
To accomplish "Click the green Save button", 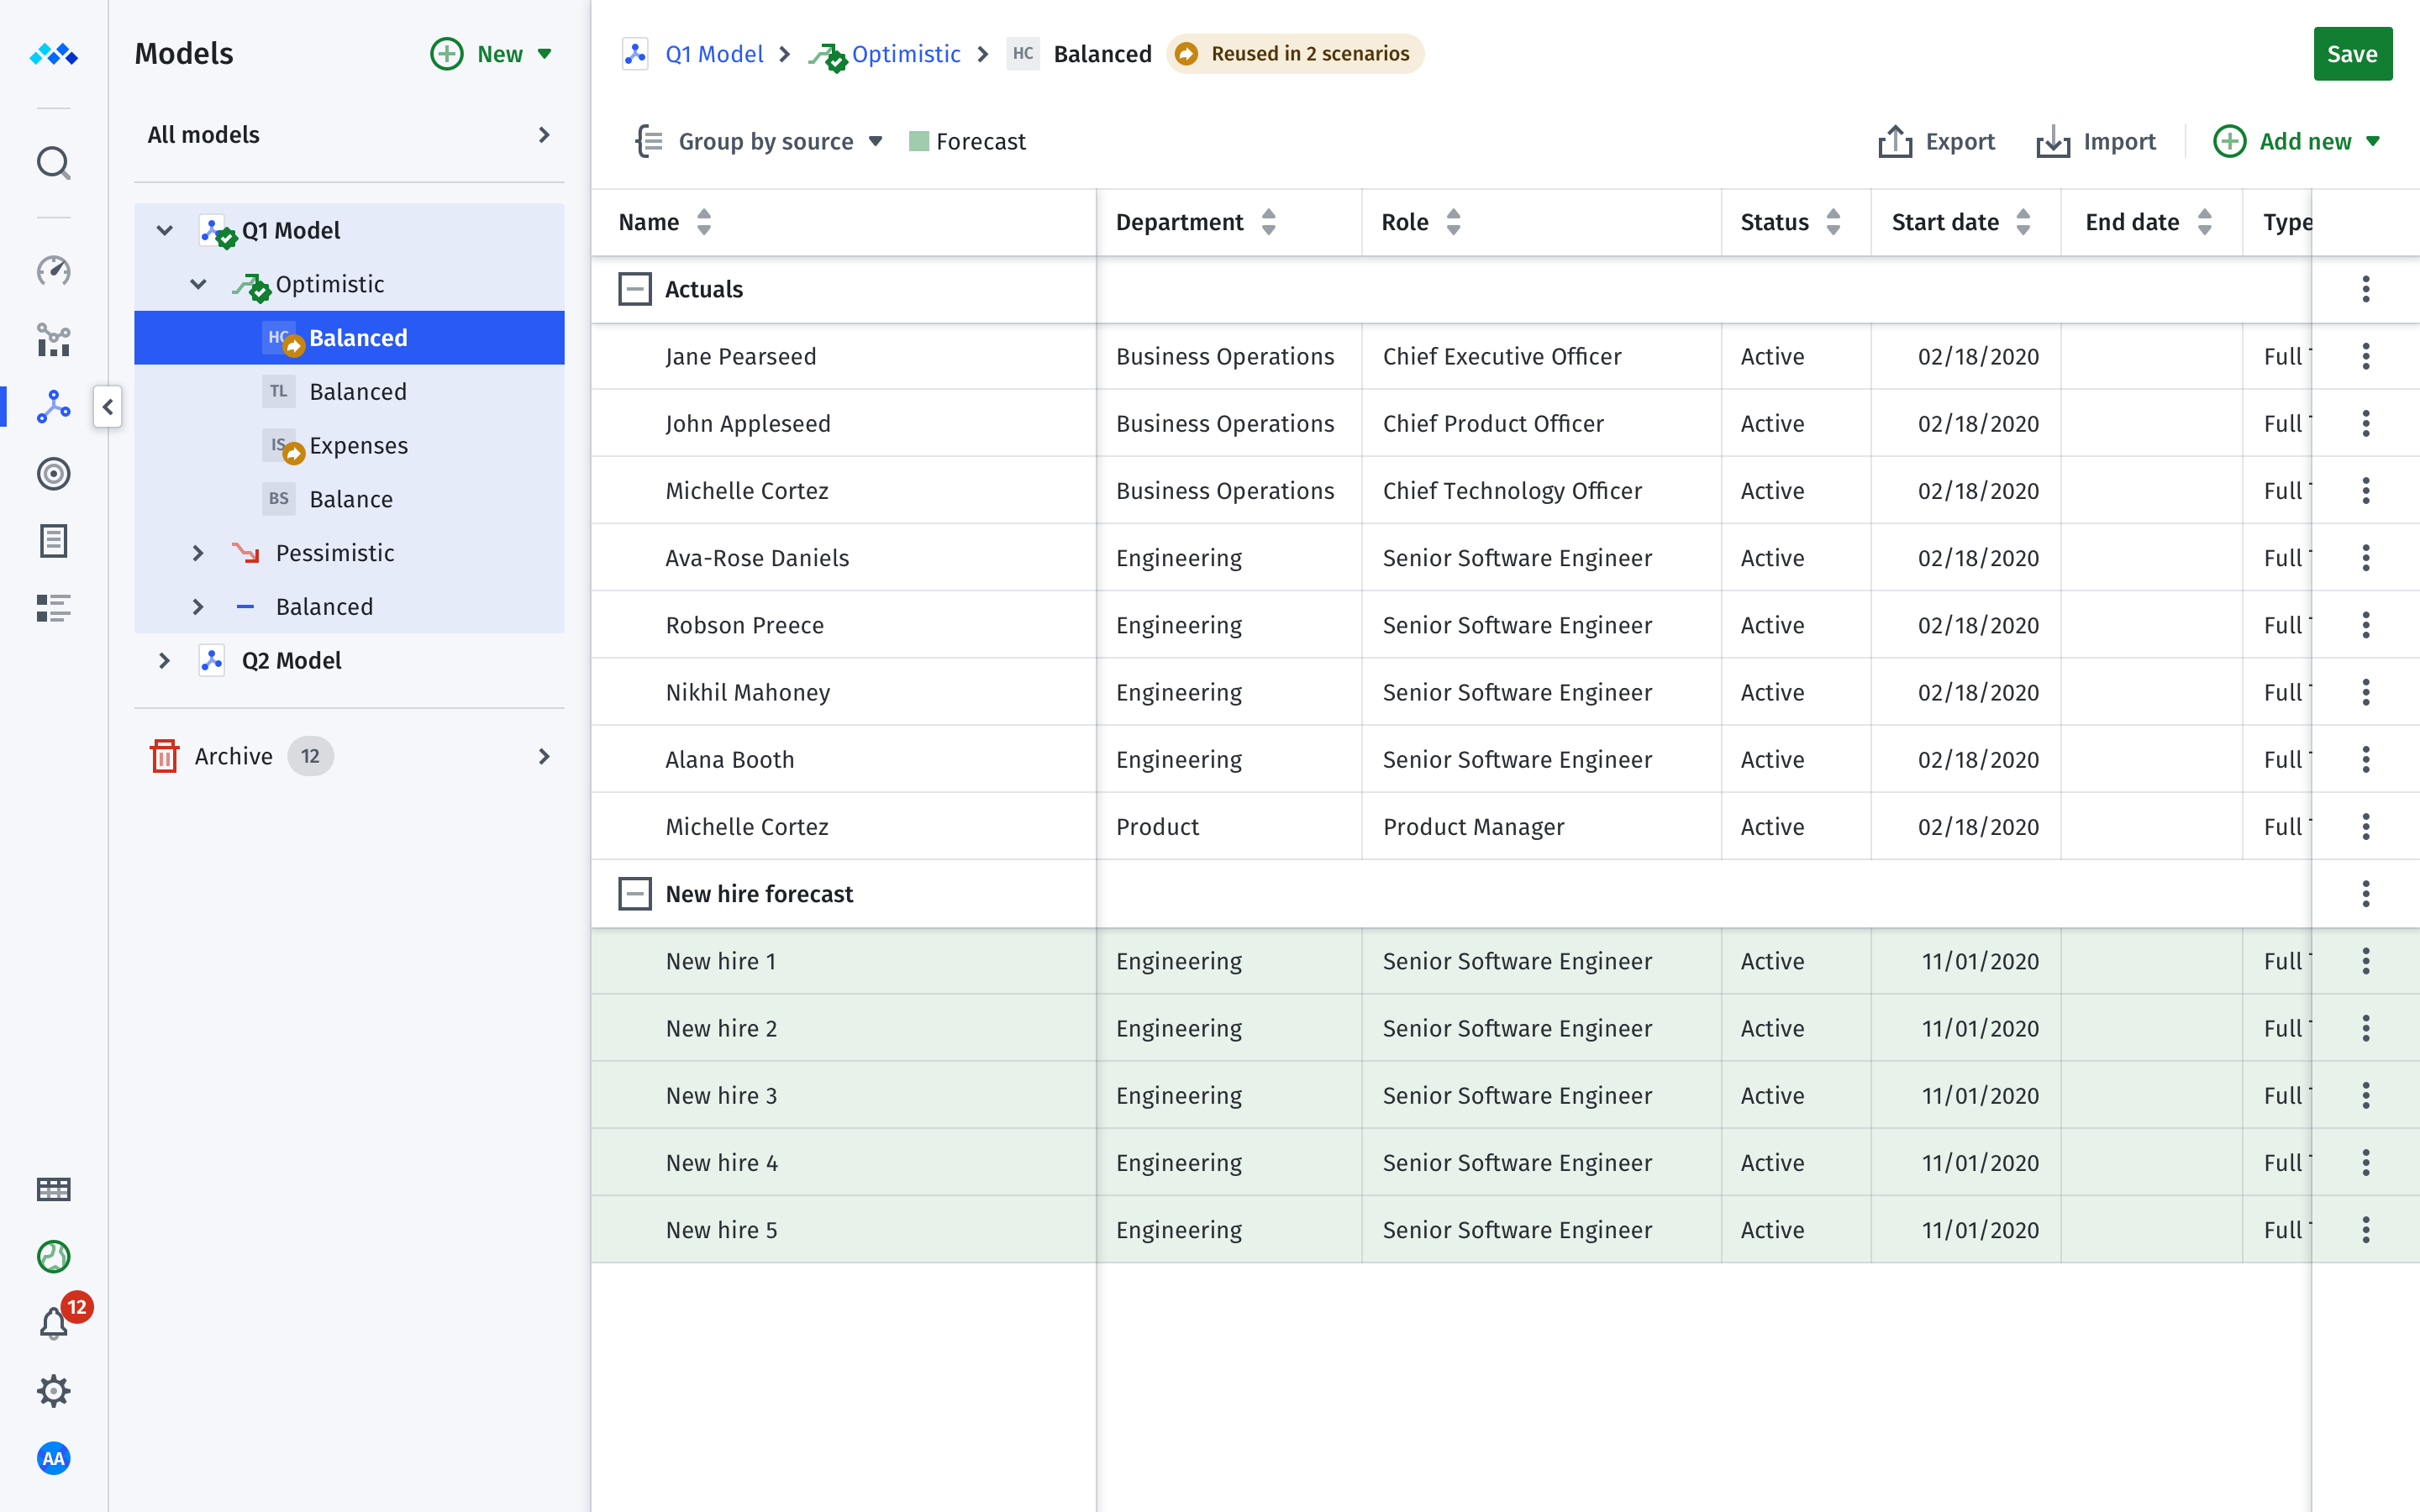I will click(x=2352, y=54).
